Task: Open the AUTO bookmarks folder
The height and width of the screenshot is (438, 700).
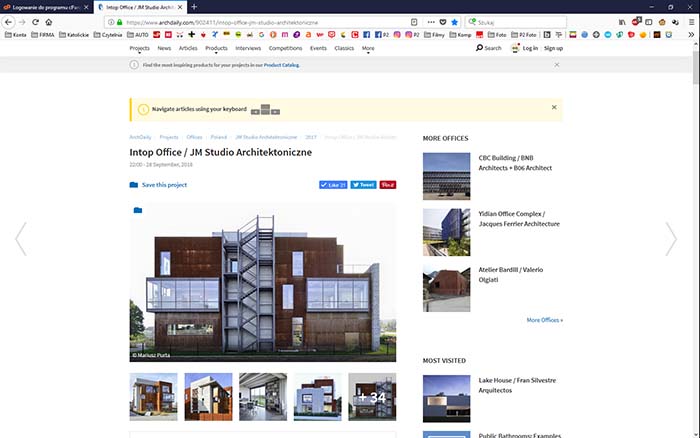Action: click(x=138, y=34)
